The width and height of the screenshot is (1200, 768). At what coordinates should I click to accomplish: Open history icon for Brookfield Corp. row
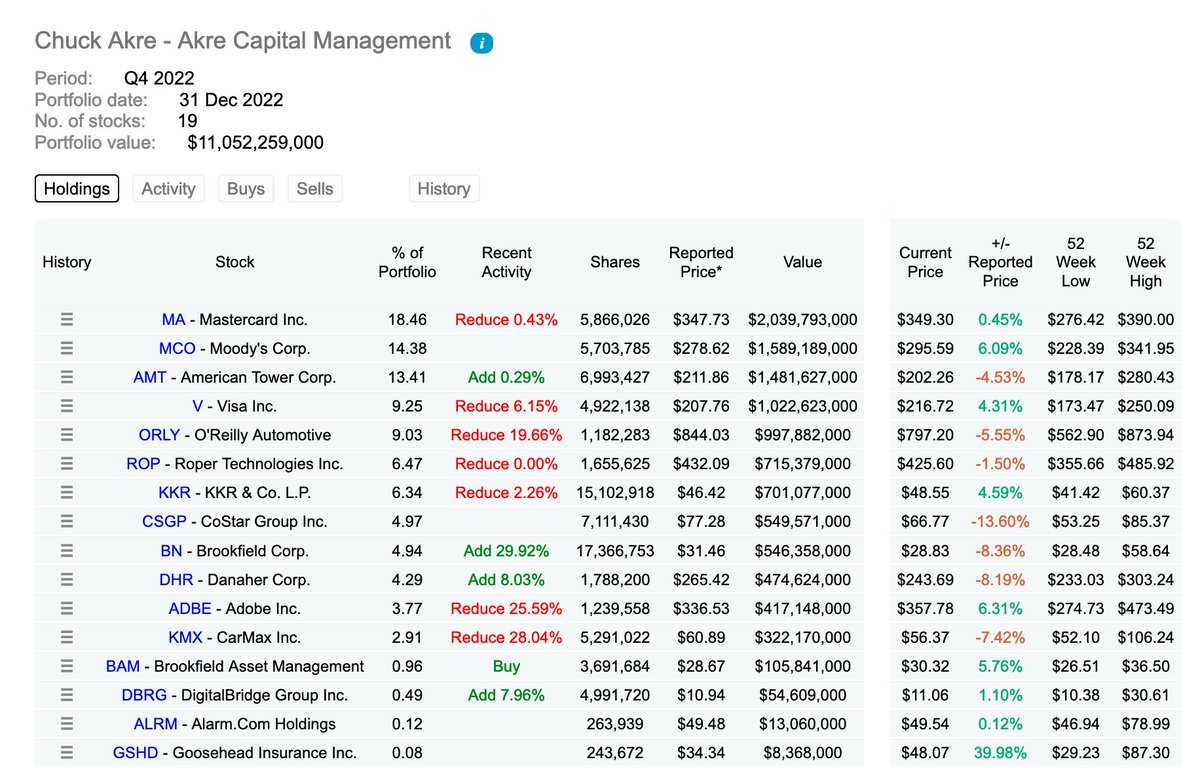(x=67, y=551)
